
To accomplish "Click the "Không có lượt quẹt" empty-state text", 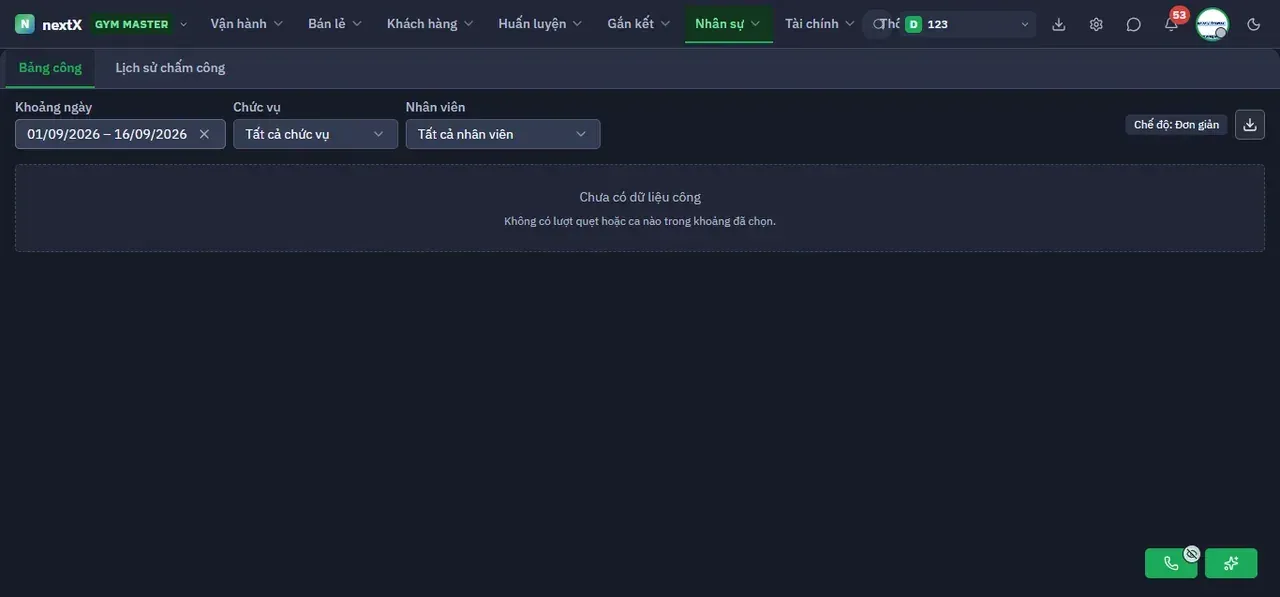I will [640, 221].
